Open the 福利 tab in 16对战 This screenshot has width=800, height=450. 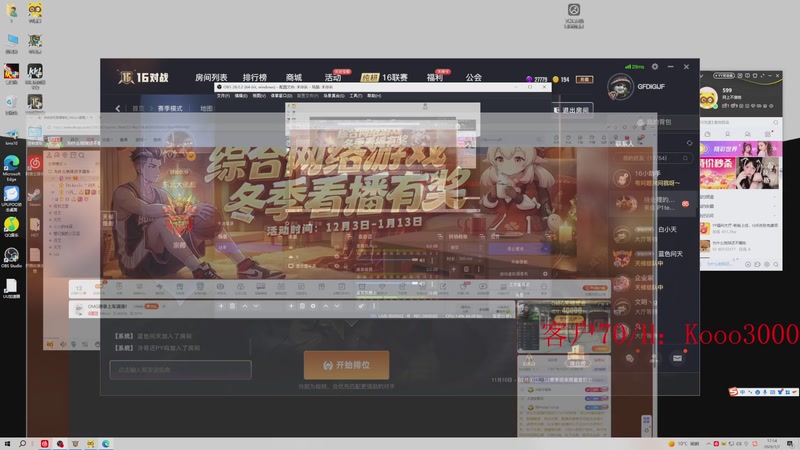(x=435, y=78)
